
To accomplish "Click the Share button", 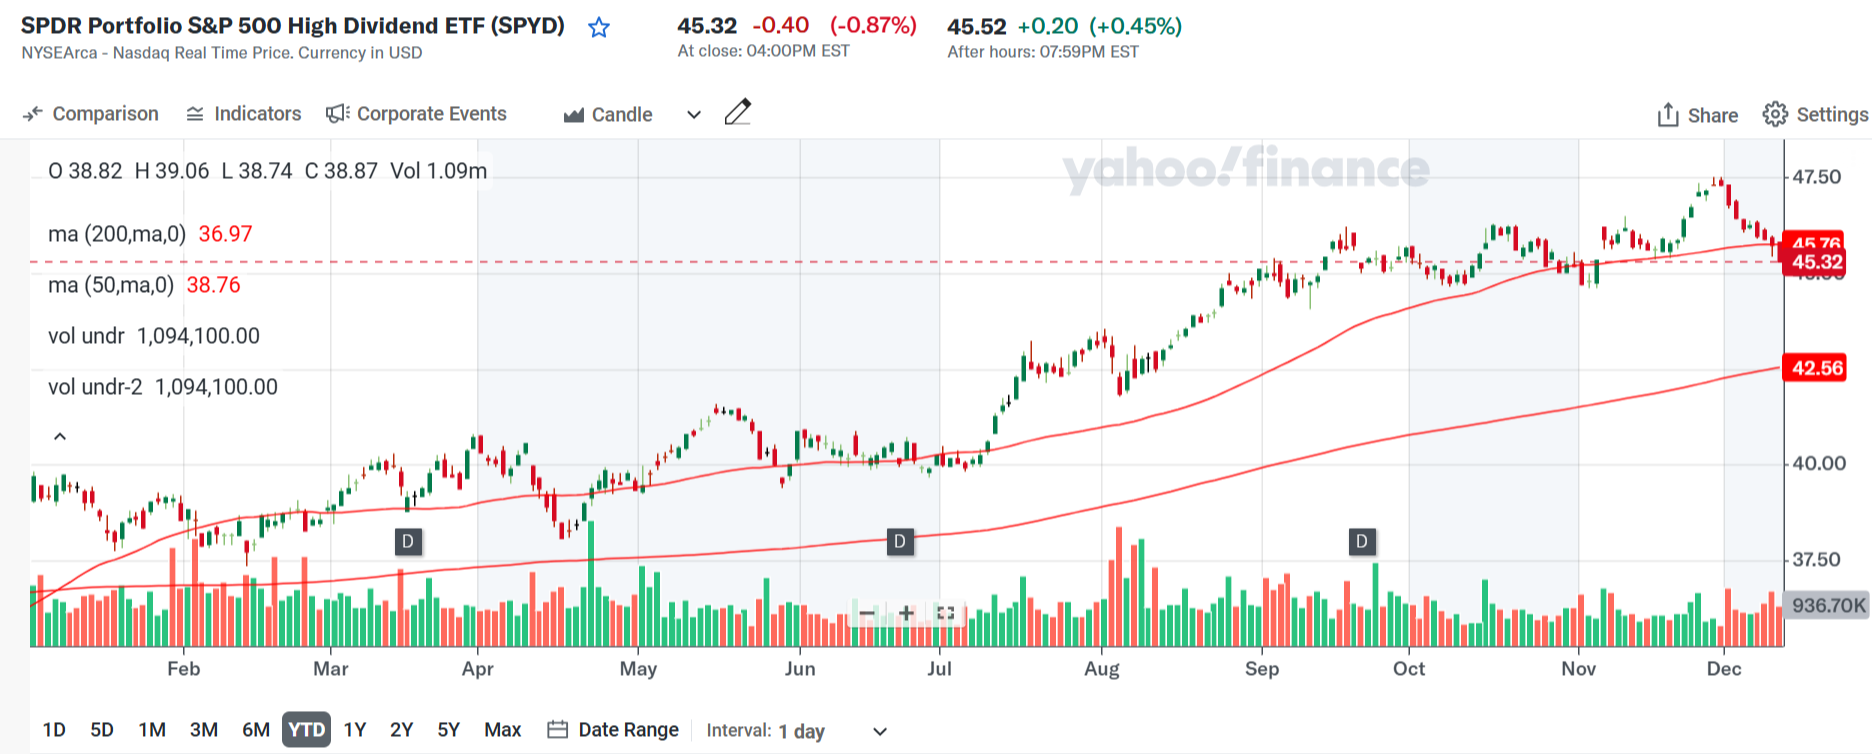I will 1697,115.
